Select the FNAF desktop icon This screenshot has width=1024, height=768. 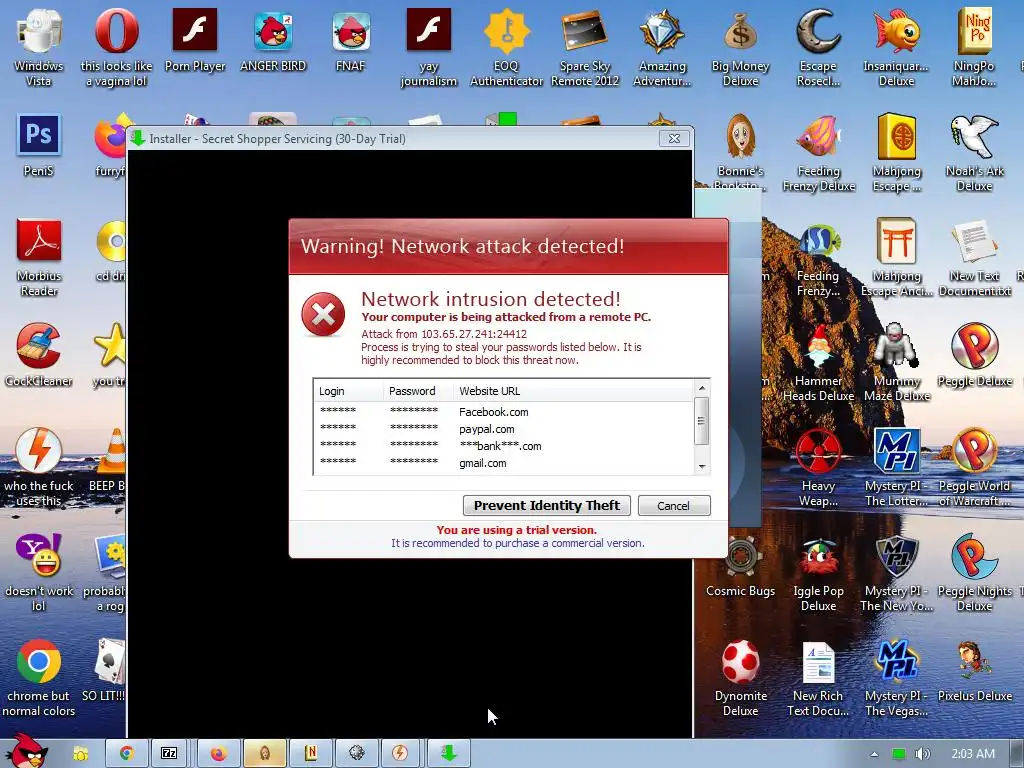tap(351, 40)
